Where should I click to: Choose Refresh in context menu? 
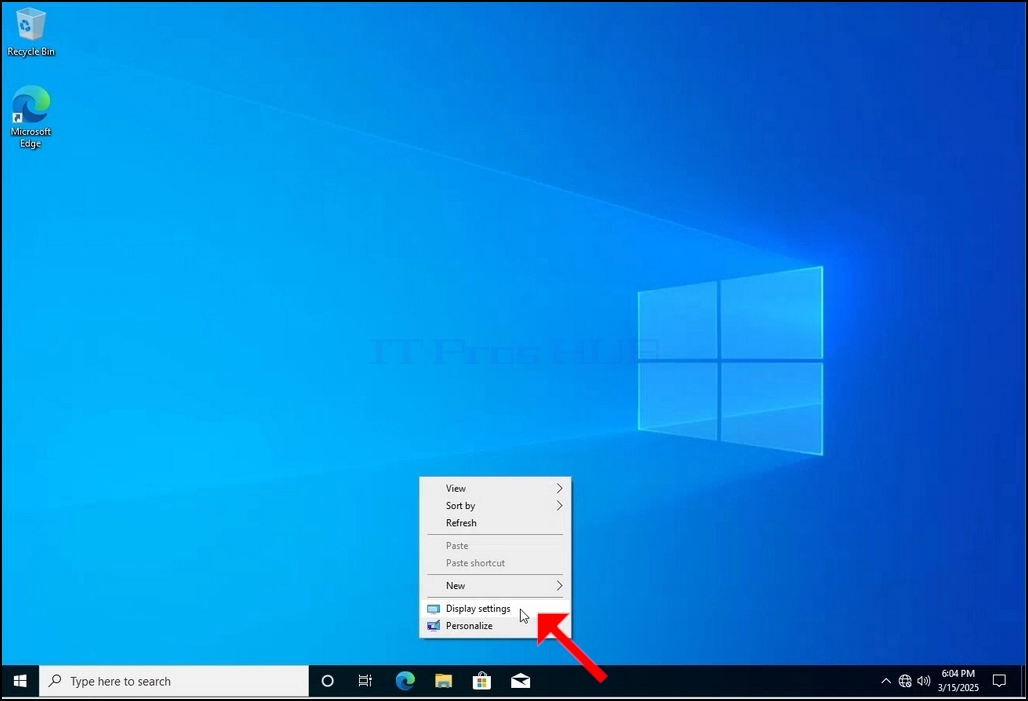495,523
